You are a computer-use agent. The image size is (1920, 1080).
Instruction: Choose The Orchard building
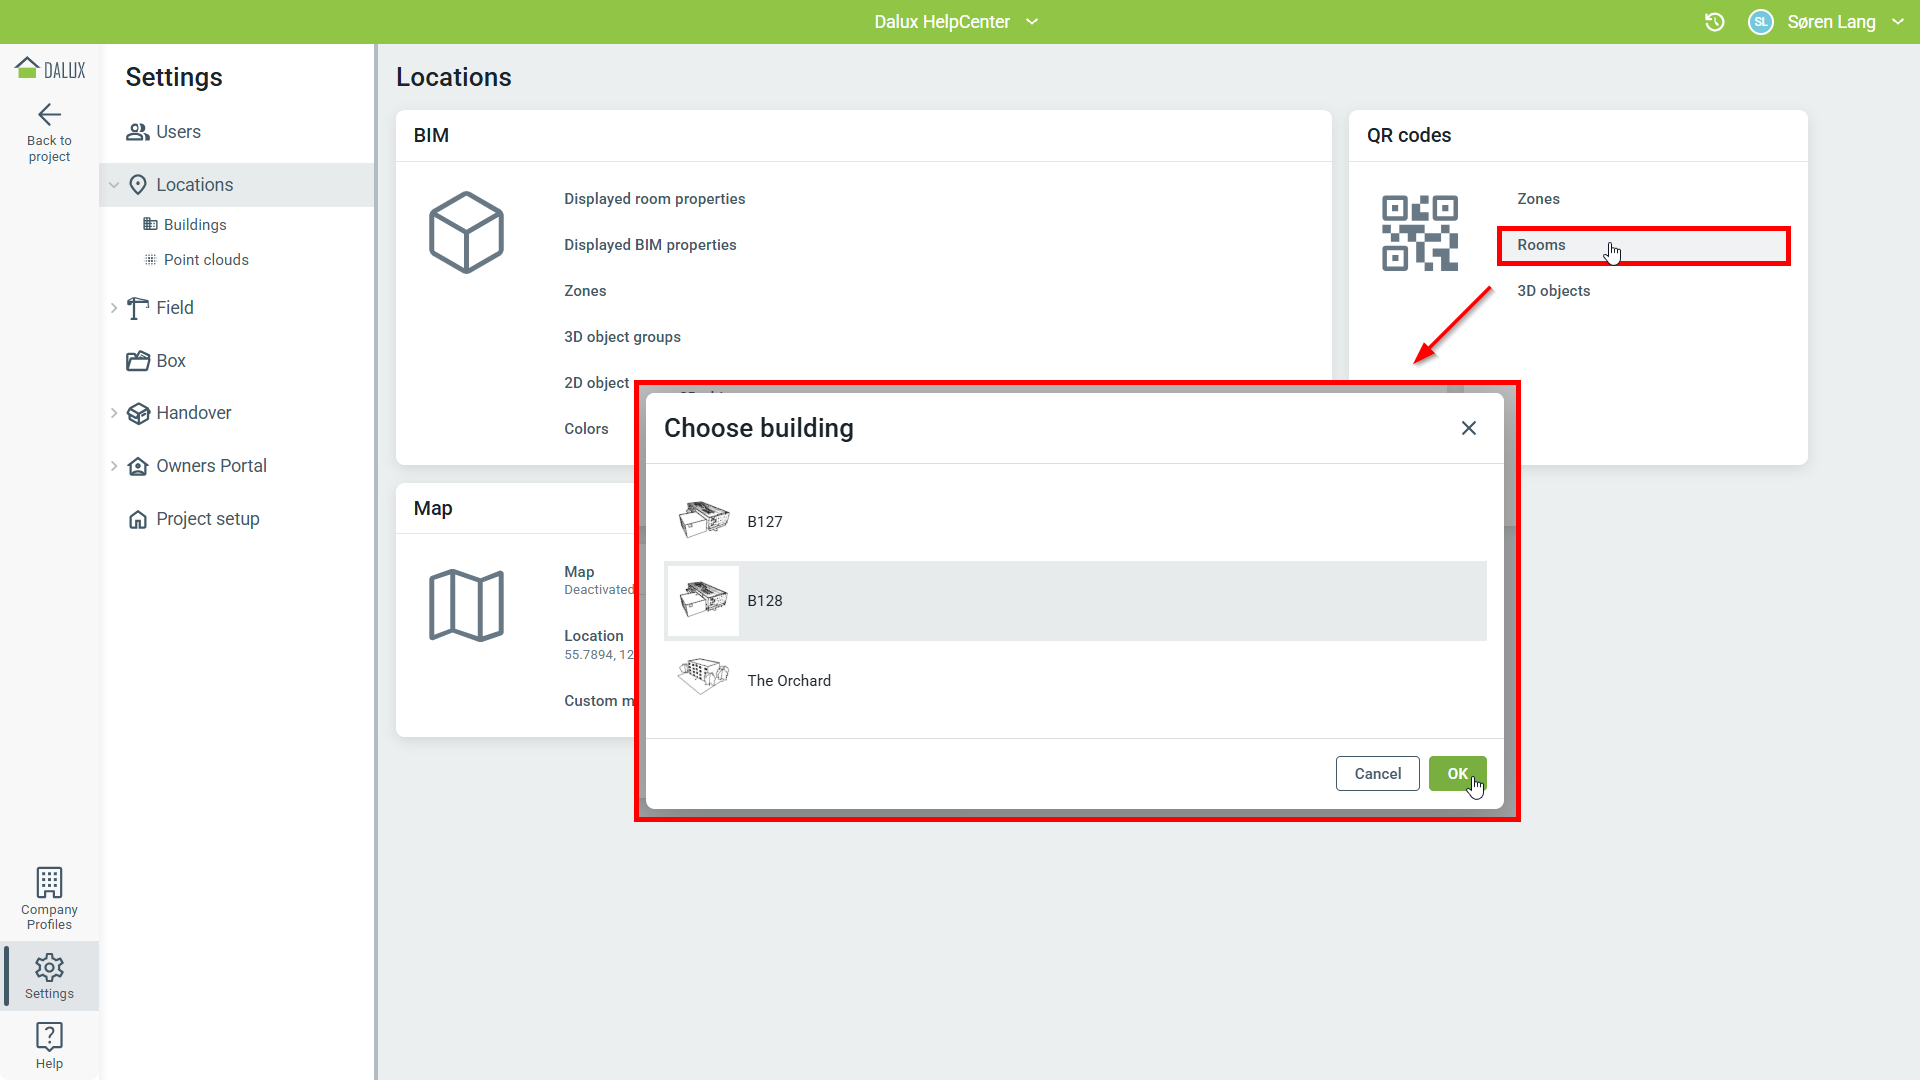pyautogui.click(x=788, y=681)
